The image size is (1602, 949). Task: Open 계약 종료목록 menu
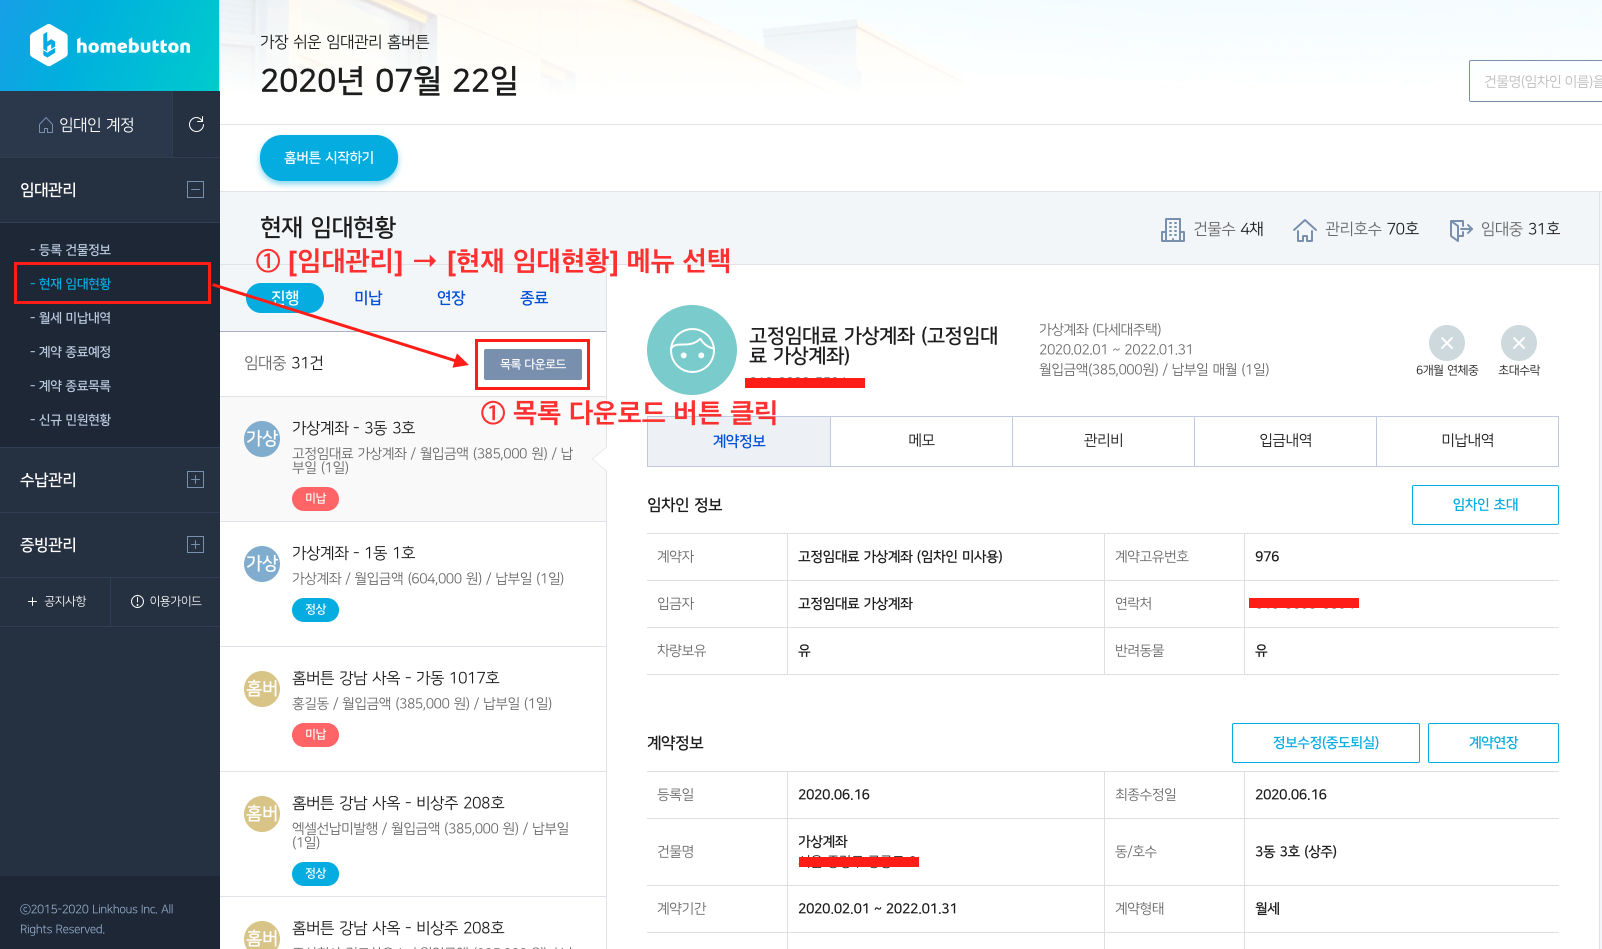tap(71, 386)
